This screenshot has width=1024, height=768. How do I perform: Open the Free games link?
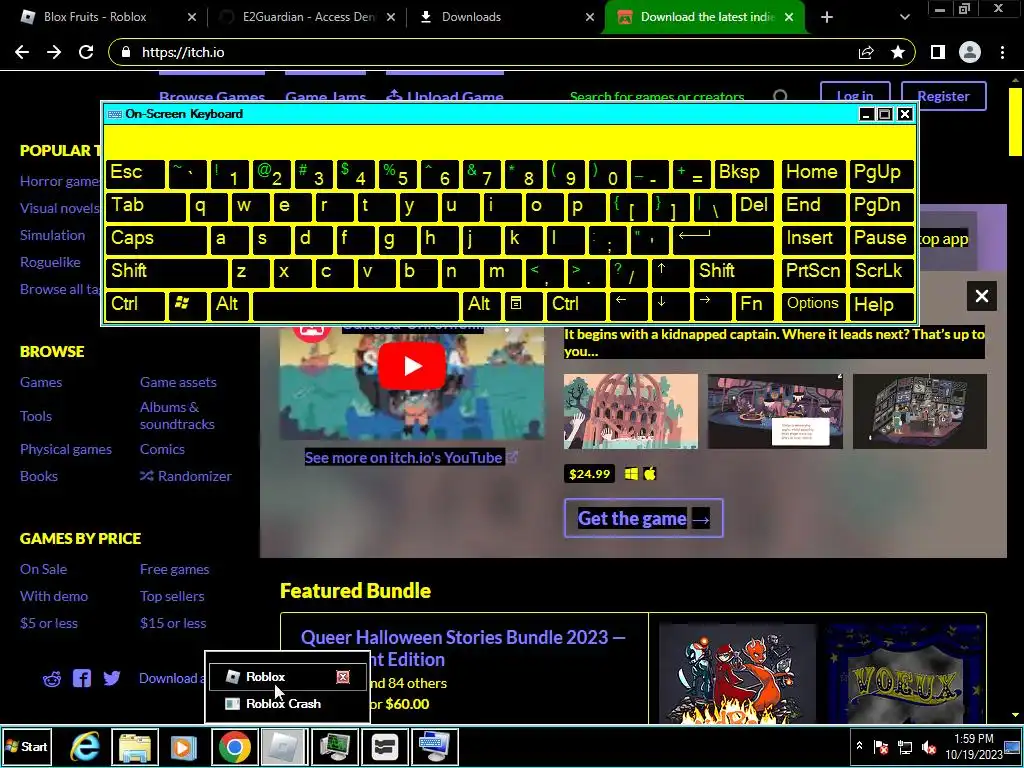tap(174, 569)
